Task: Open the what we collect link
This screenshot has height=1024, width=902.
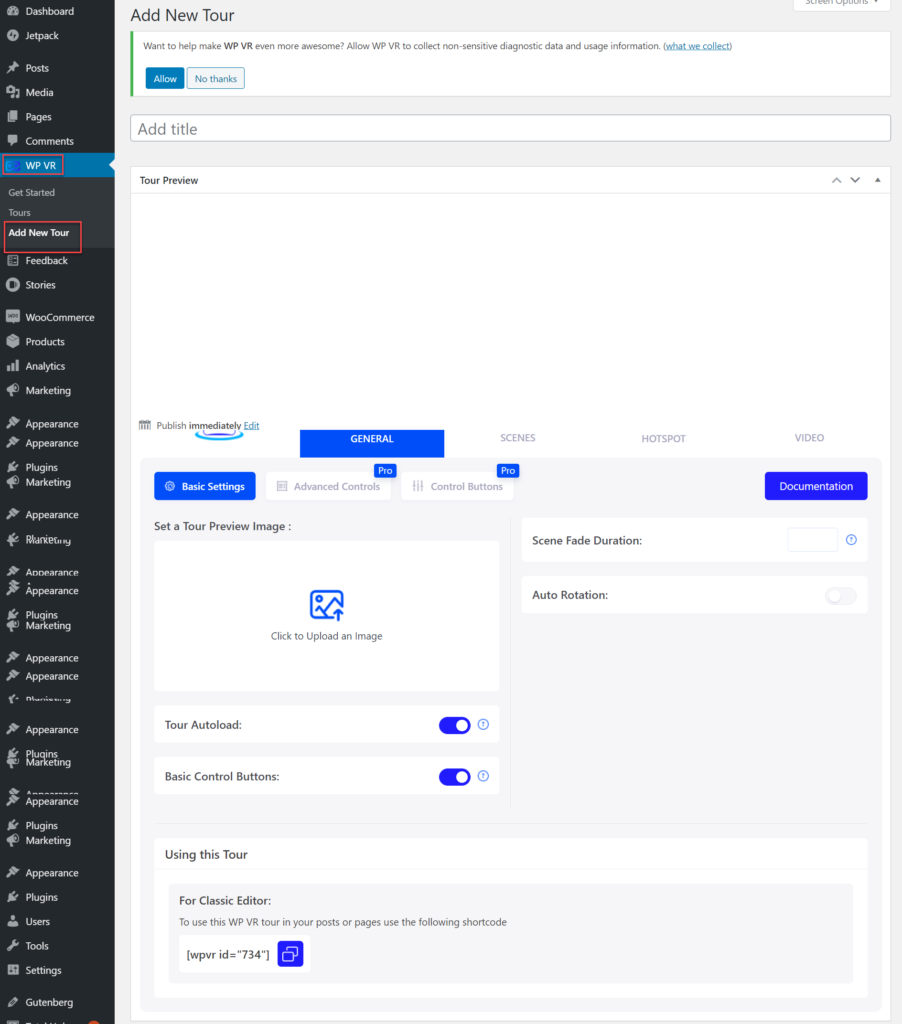Action: click(x=698, y=46)
